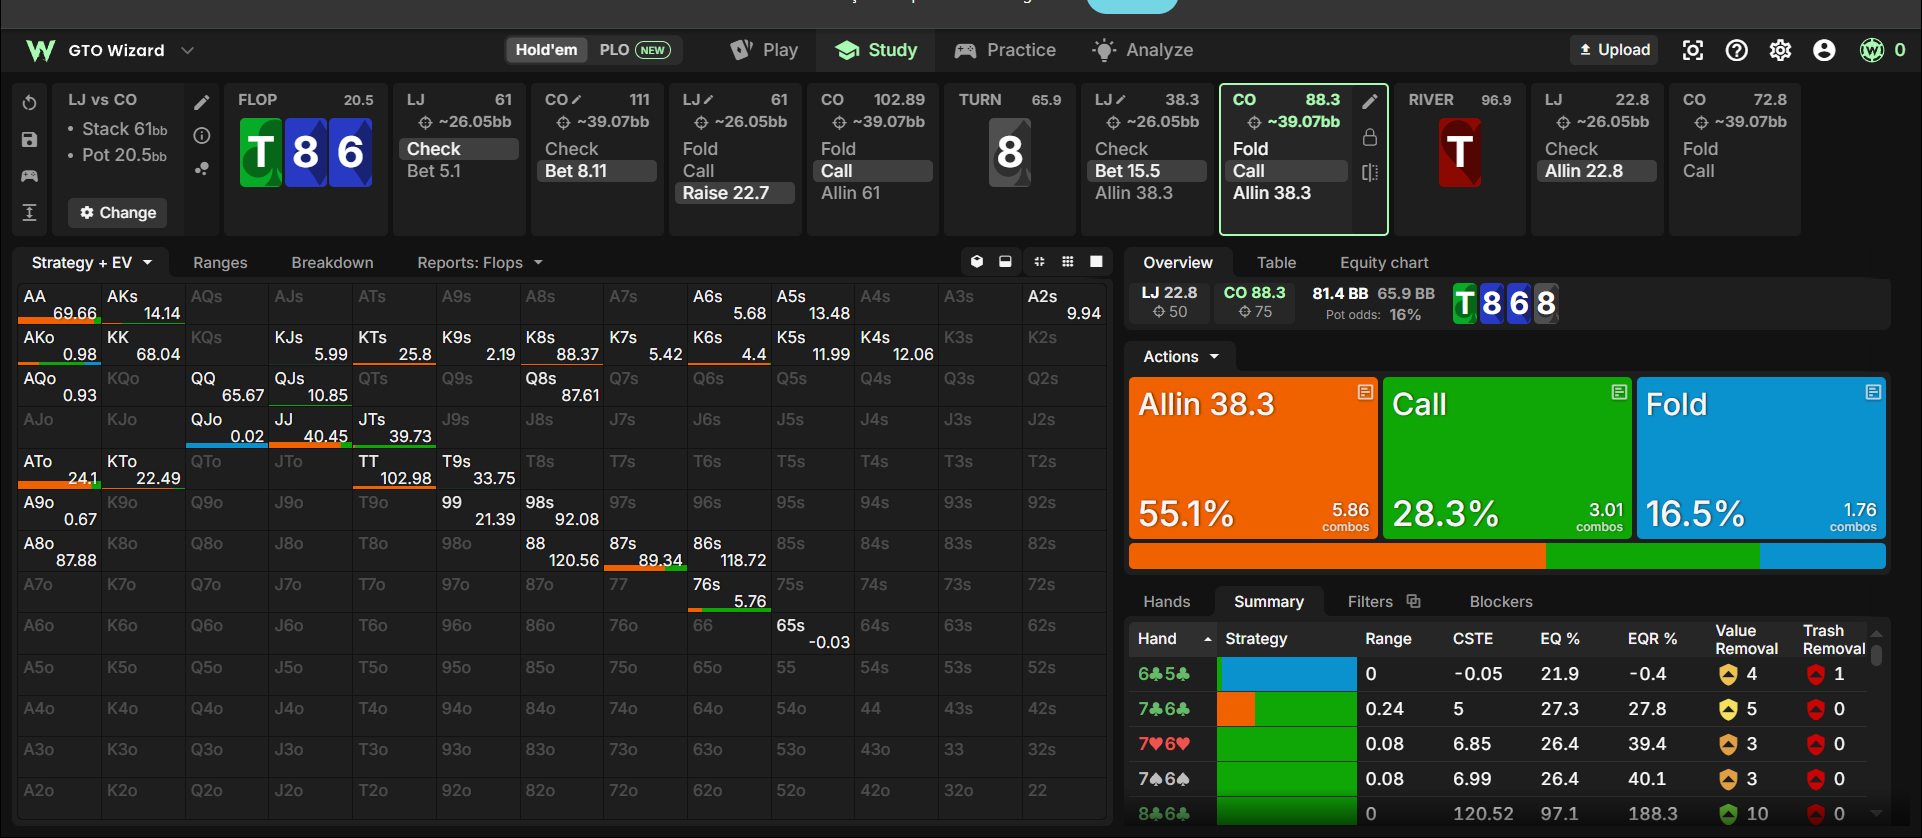Select the 3x3 grid view icon
1922x838 pixels.
pos(1068,262)
